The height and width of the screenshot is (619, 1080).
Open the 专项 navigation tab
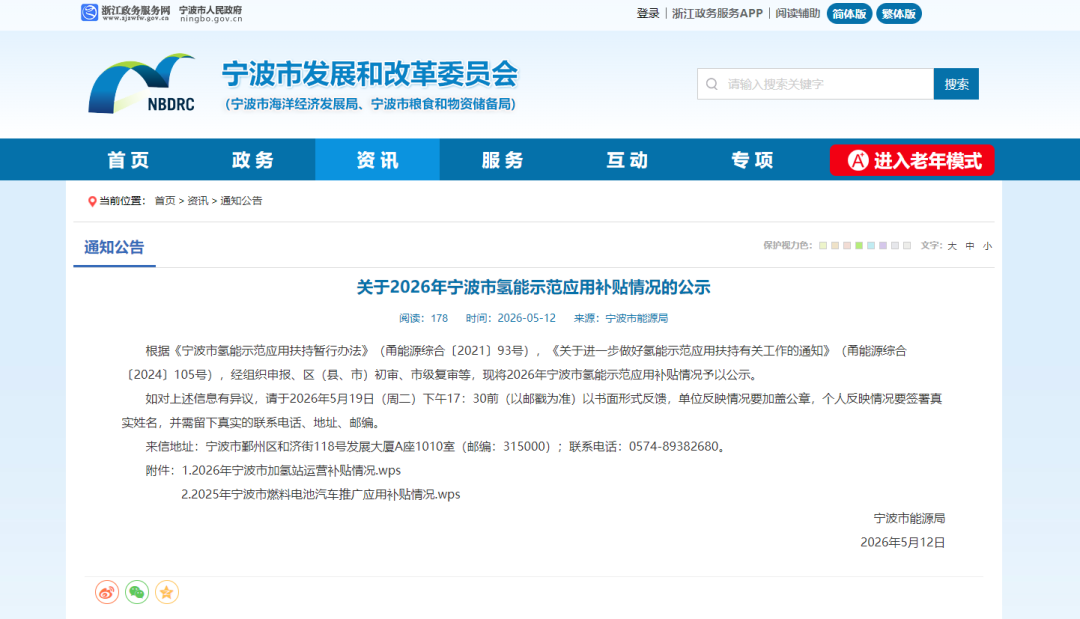[x=752, y=160]
